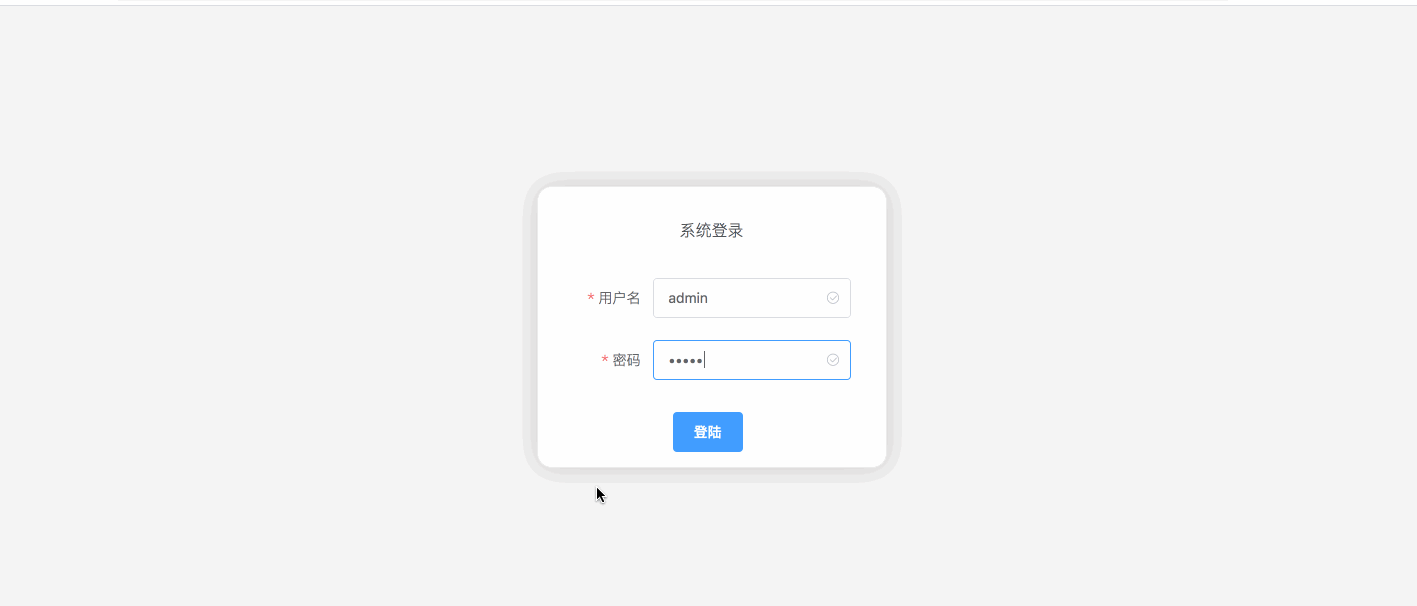The height and width of the screenshot is (606, 1417).
Task: Click the checkmark icon in the 密码 field
Action: pyautogui.click(x=832, y=360)
